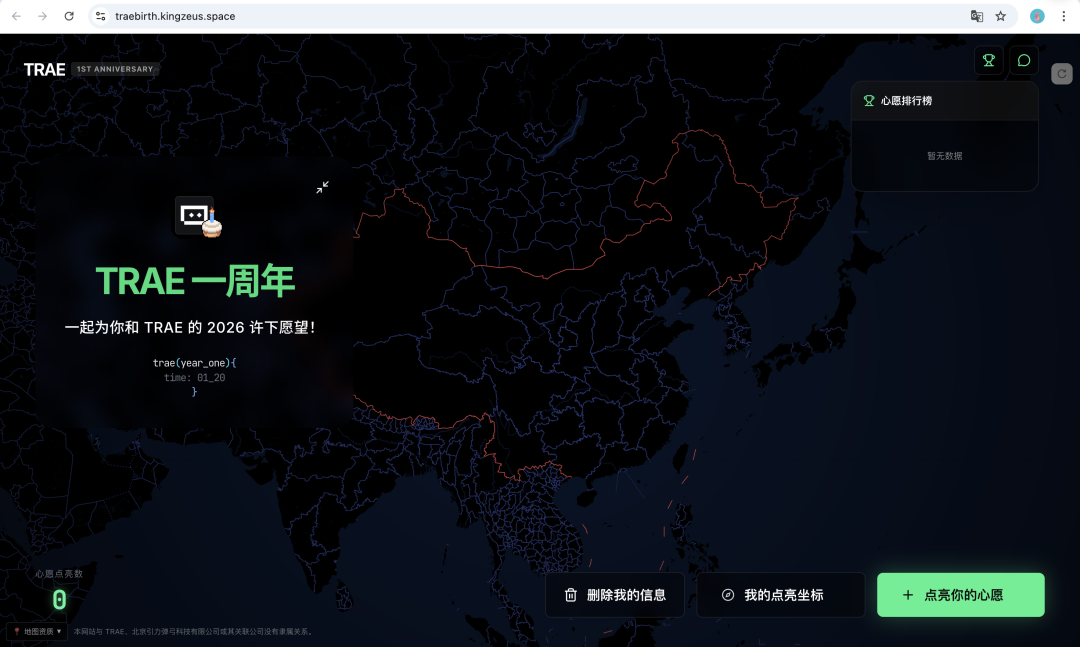Viewport: 1080px width, 647px height.
Task: Open site information icon in address bar
Action: pyautogui.click(x=101, y=16)
